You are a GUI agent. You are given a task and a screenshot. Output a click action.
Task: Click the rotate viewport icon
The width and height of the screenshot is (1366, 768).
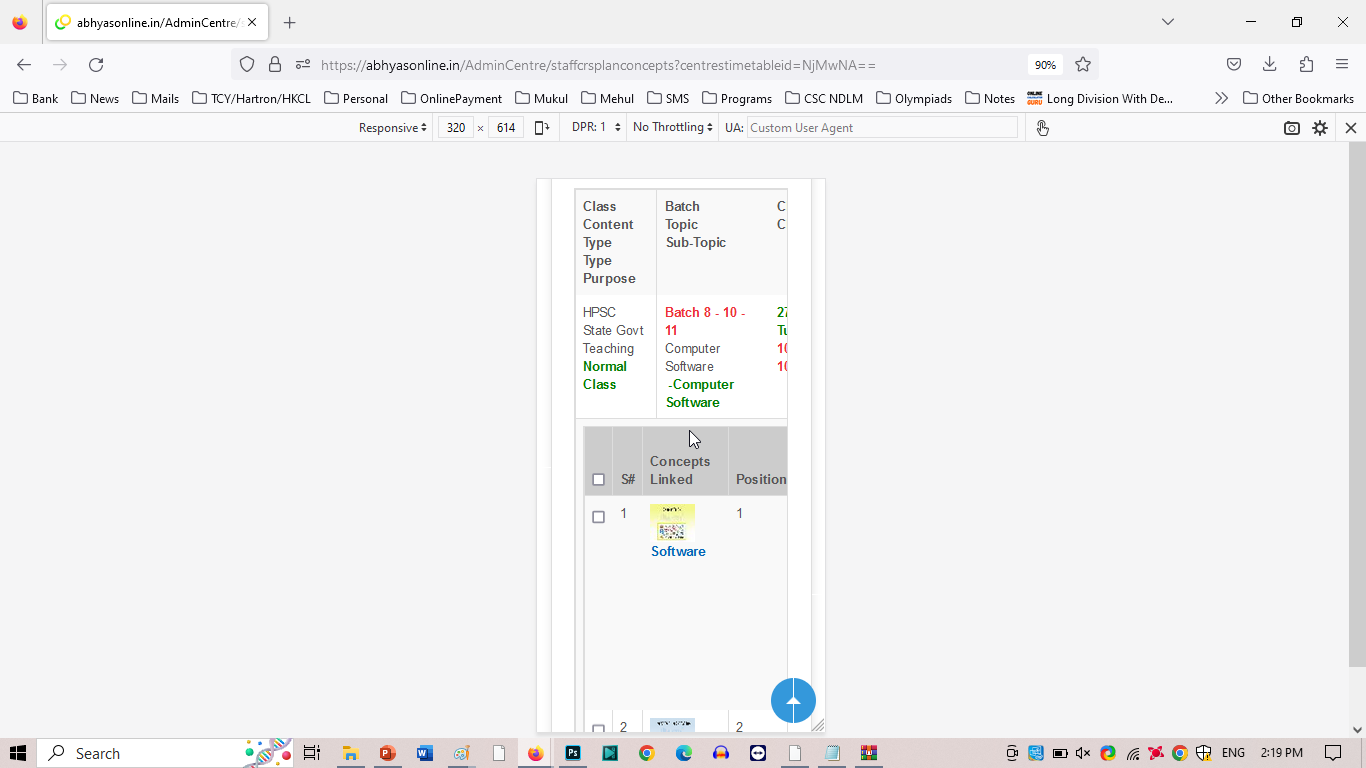coord(542,128)
